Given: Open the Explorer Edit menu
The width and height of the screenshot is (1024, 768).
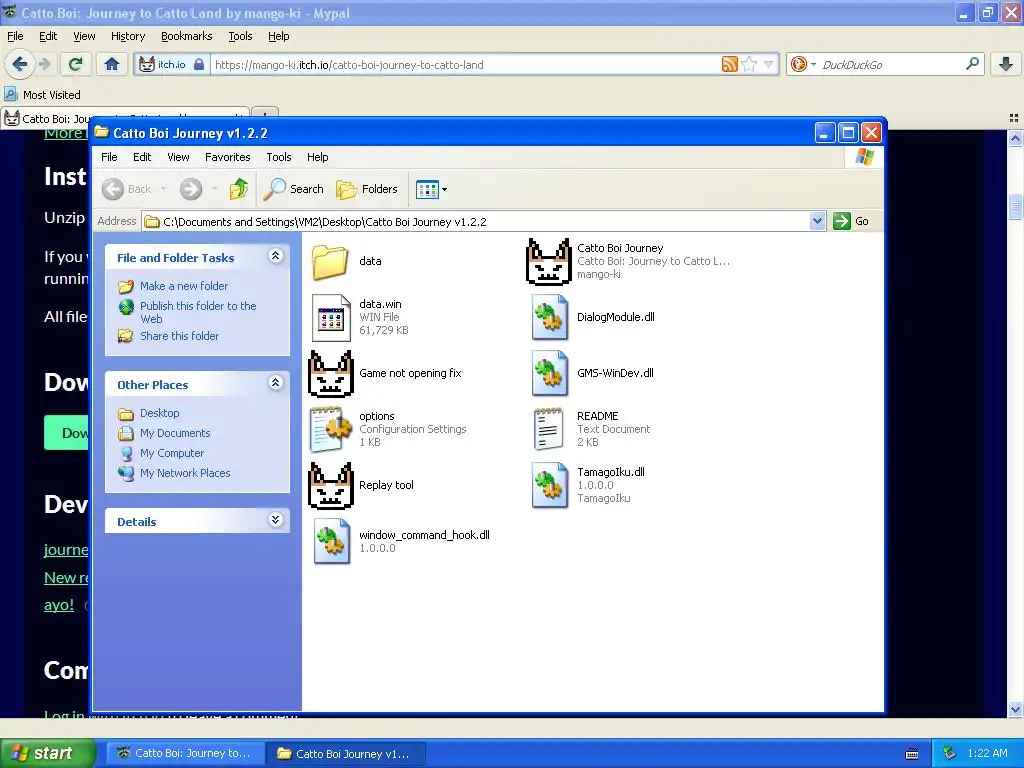Looking at the screenshot, I should pyautogui.click(x=142, y=157).
